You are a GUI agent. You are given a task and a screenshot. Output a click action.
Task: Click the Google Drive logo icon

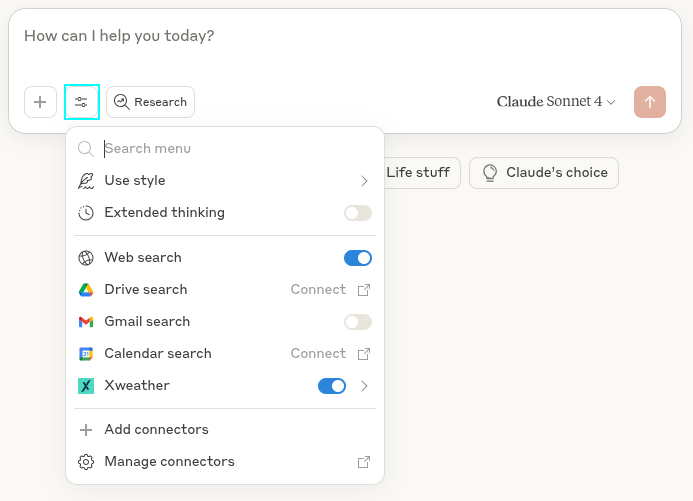[x=86, y=290]
